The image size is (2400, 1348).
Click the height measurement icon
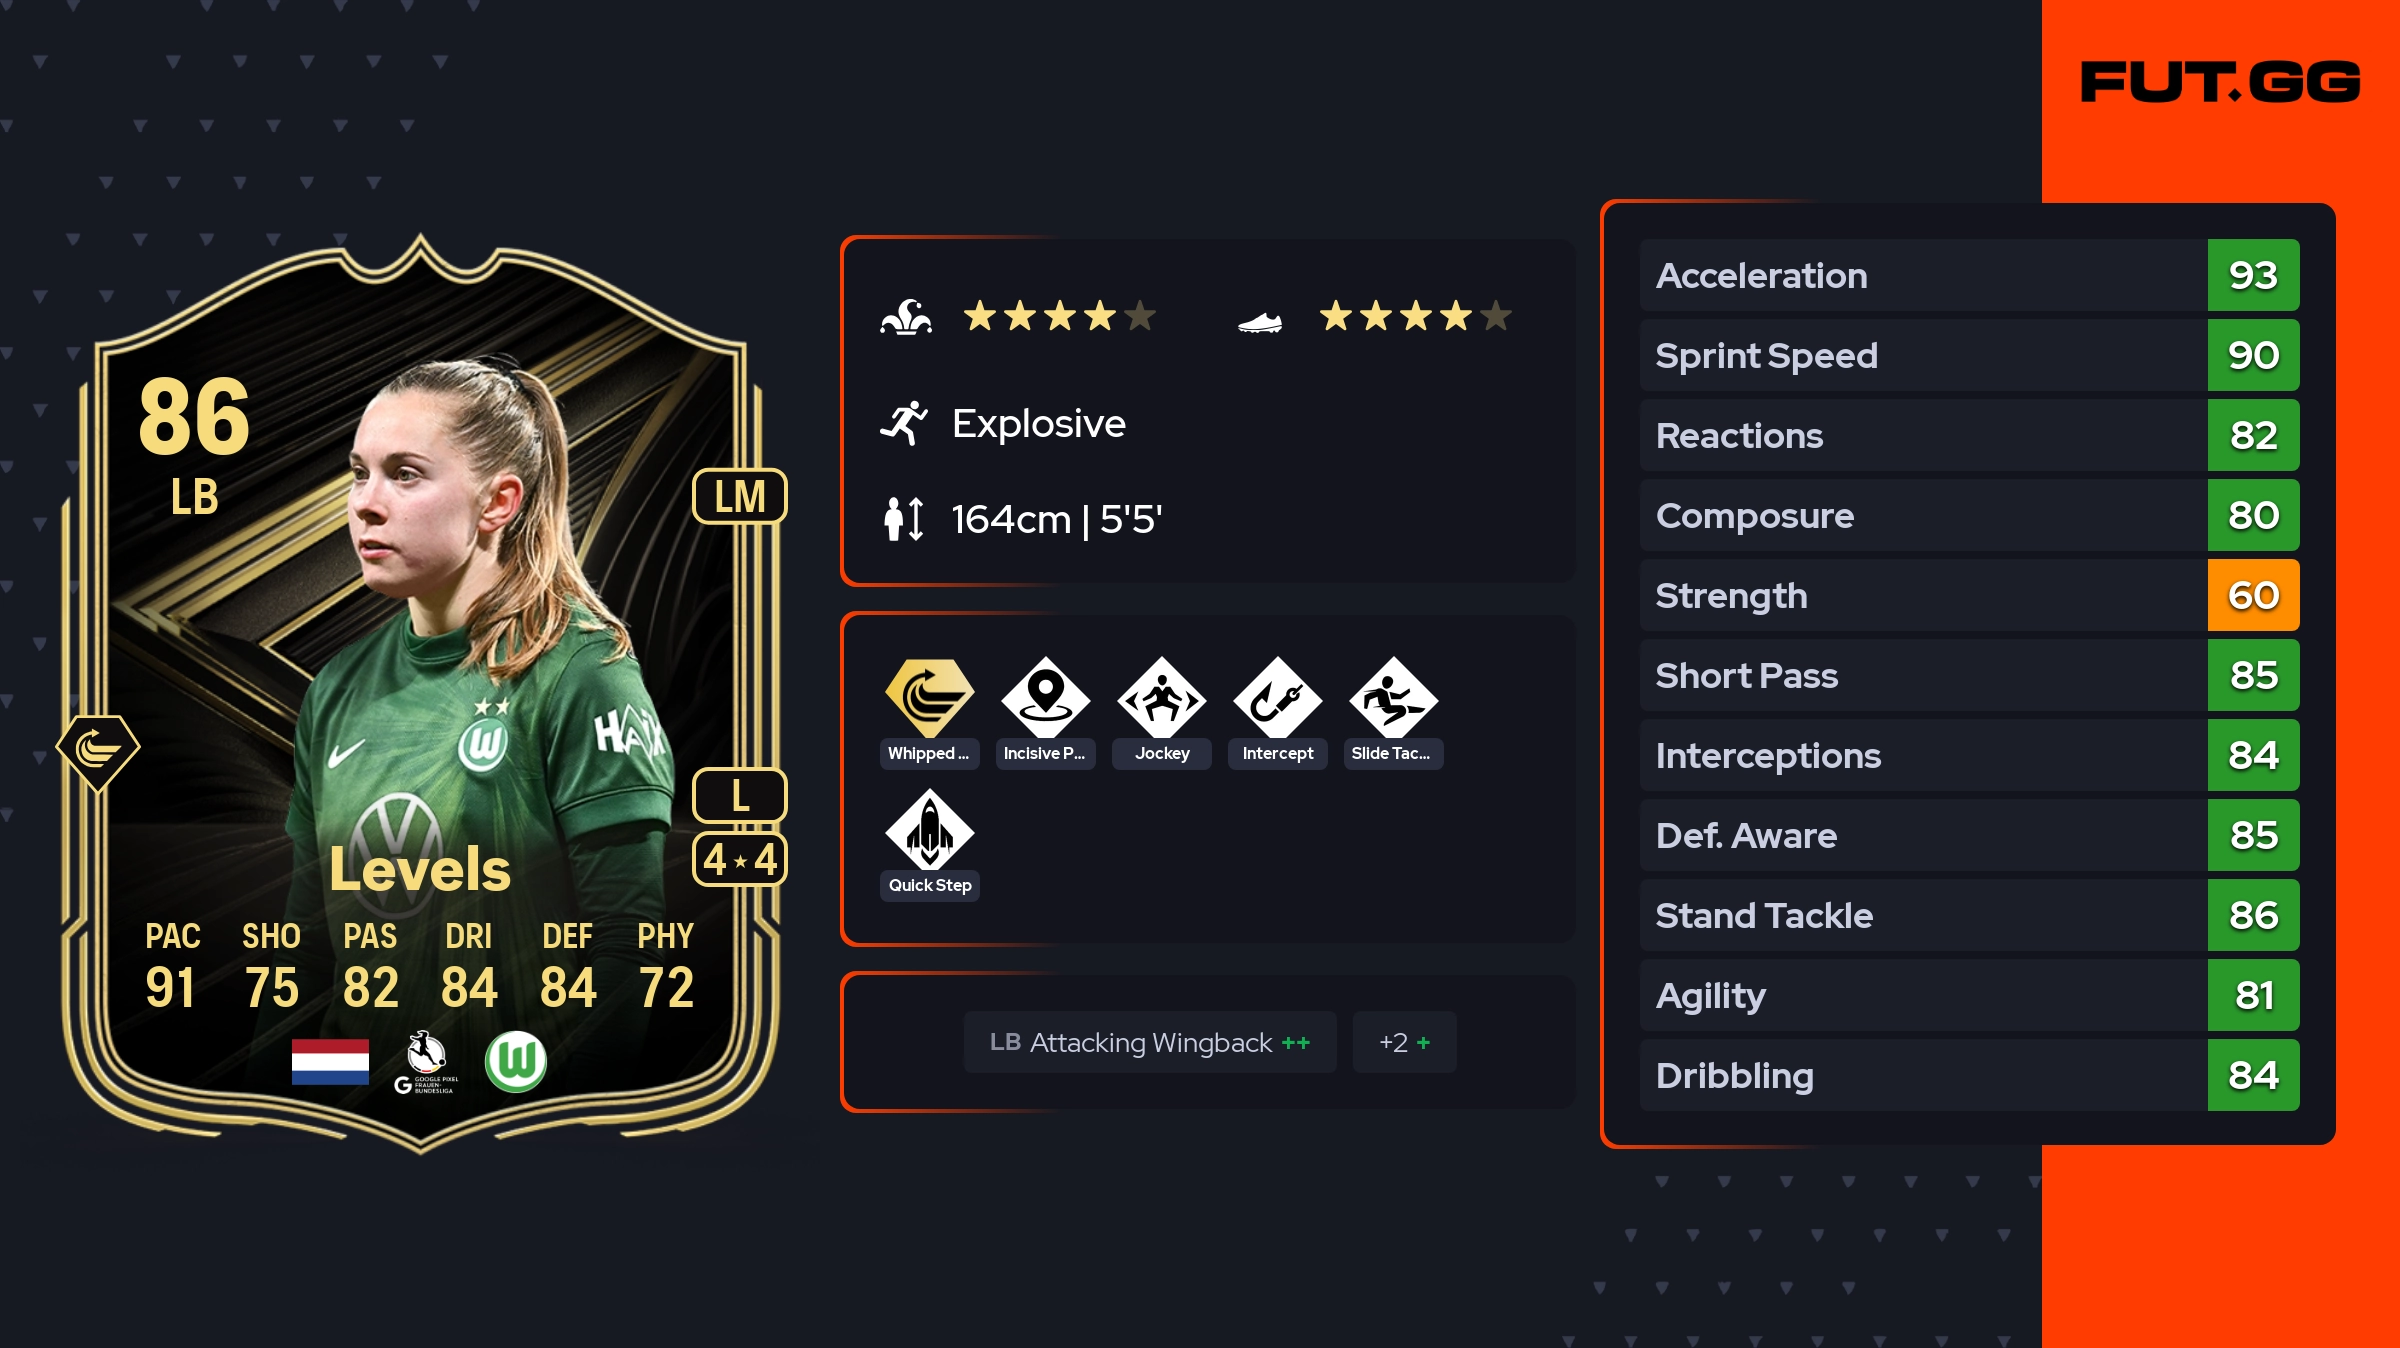click(904, 519)
